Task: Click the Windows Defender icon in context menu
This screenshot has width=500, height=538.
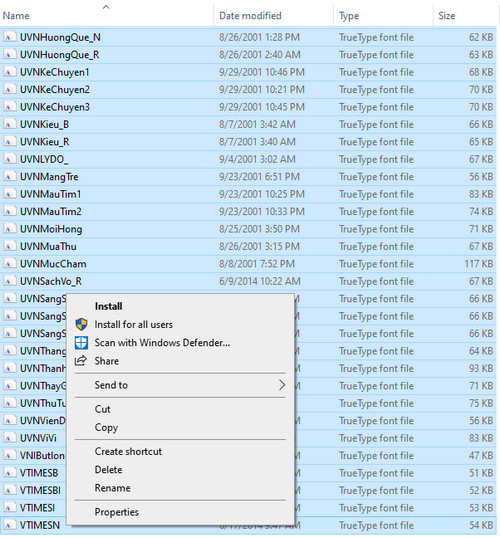Action: coord(81,343)
